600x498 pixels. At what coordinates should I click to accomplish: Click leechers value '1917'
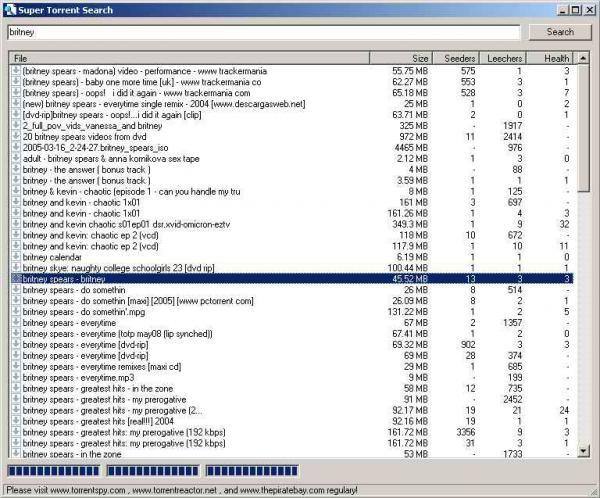click(513, 126)
